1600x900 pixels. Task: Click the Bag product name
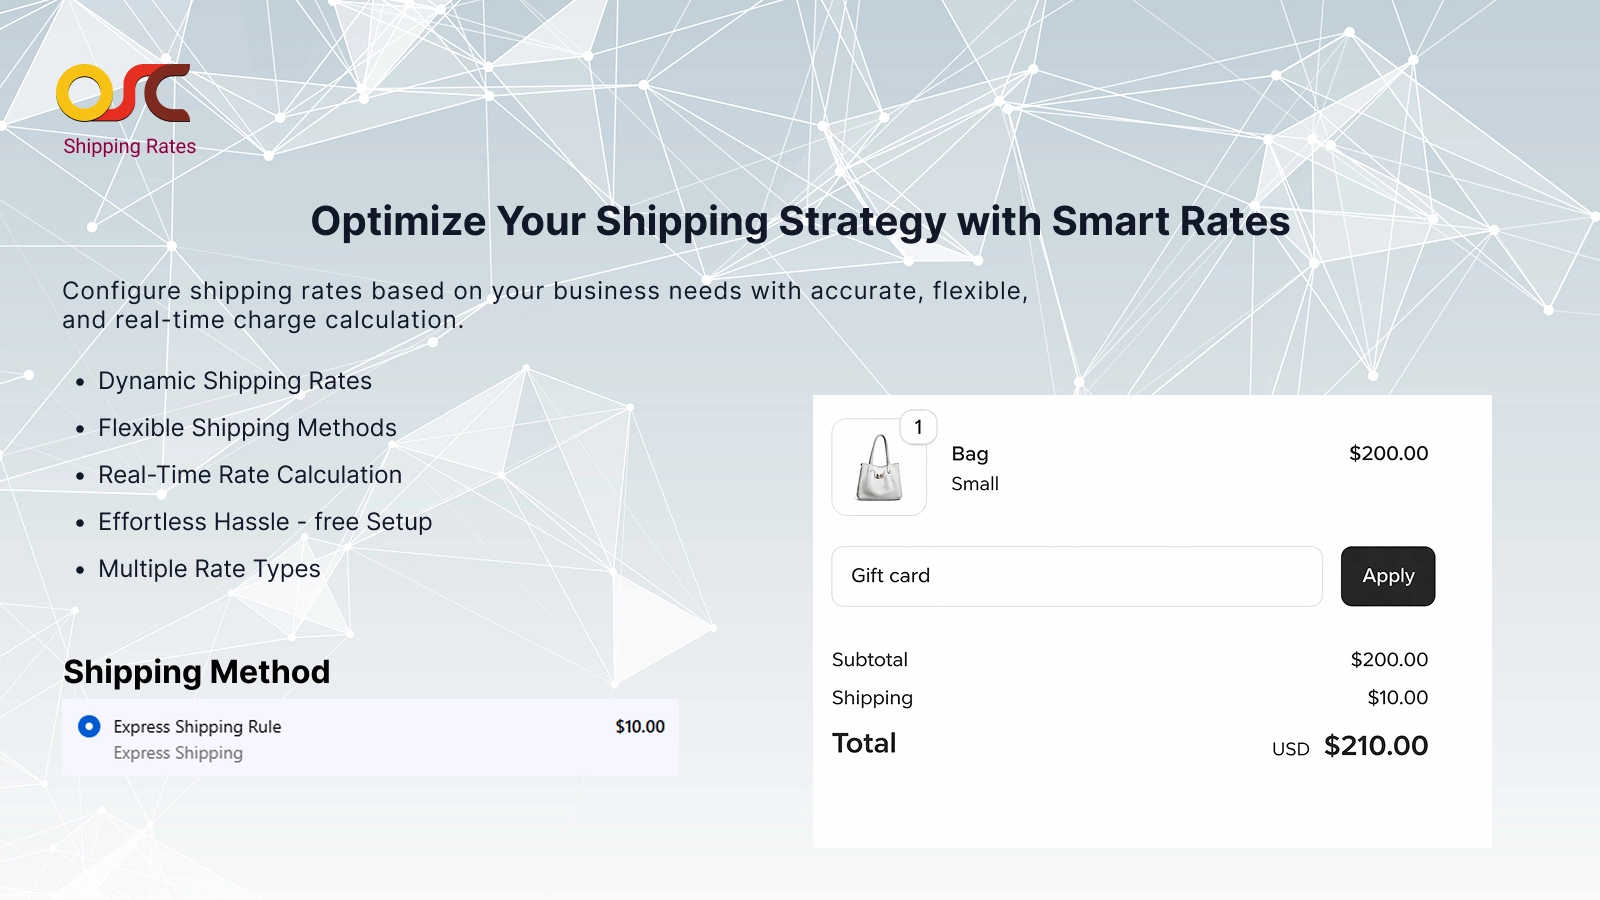(969, 454)
